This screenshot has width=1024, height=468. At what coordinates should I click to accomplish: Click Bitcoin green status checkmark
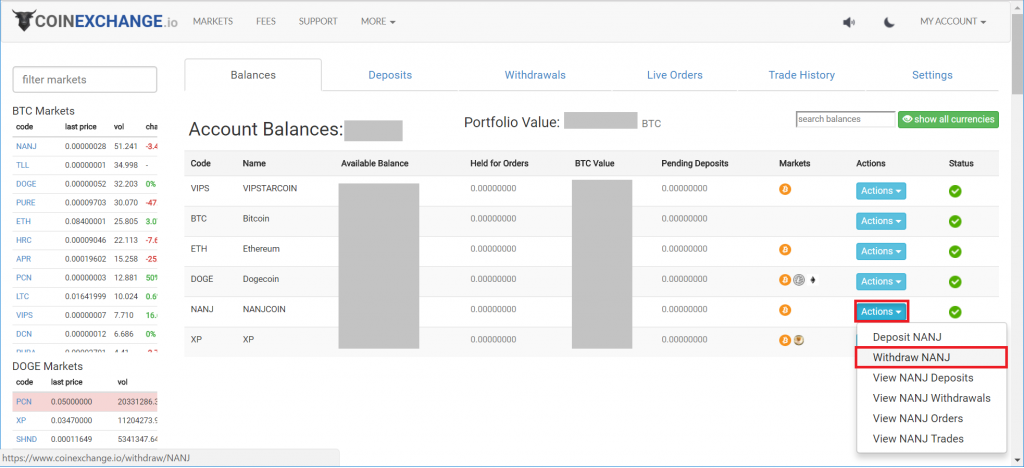click(x=955, y=221)
